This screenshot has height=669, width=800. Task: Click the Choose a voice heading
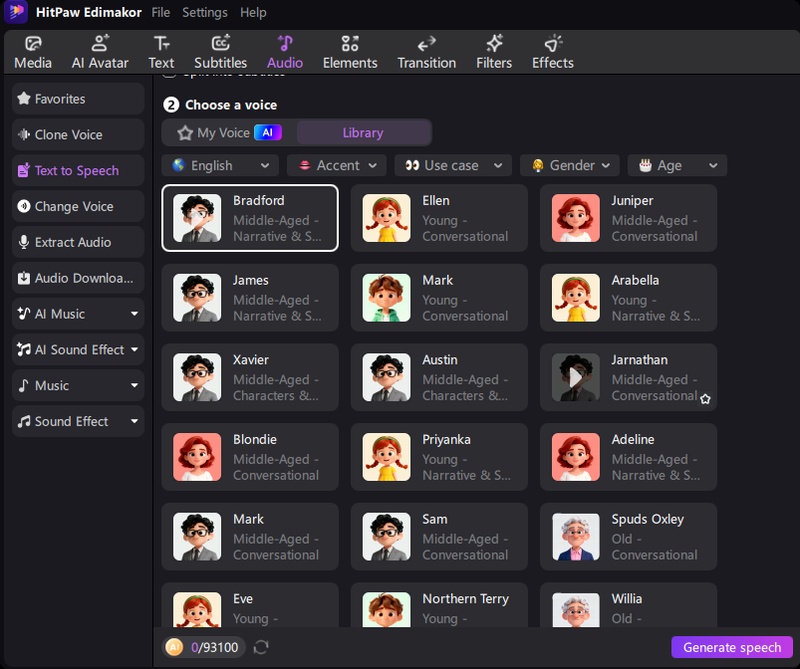(x=231, y=105)
